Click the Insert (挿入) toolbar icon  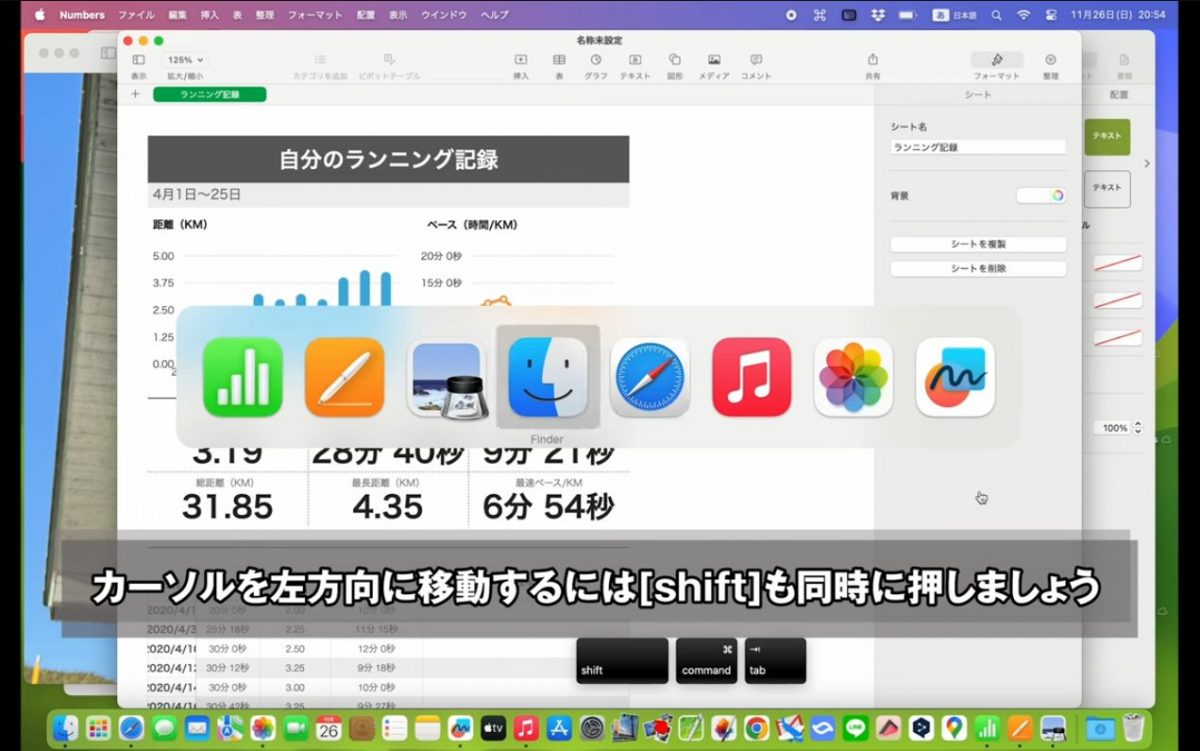coord(521,60)
